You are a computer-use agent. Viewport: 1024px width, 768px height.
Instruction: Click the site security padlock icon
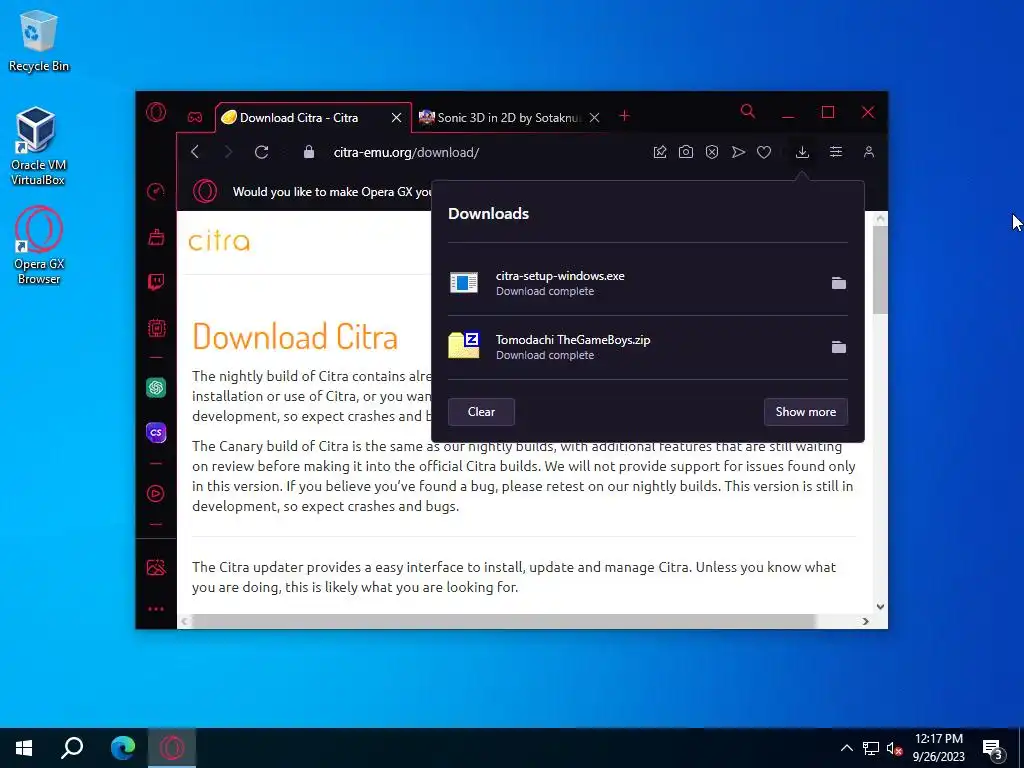(x=309, y=152)
